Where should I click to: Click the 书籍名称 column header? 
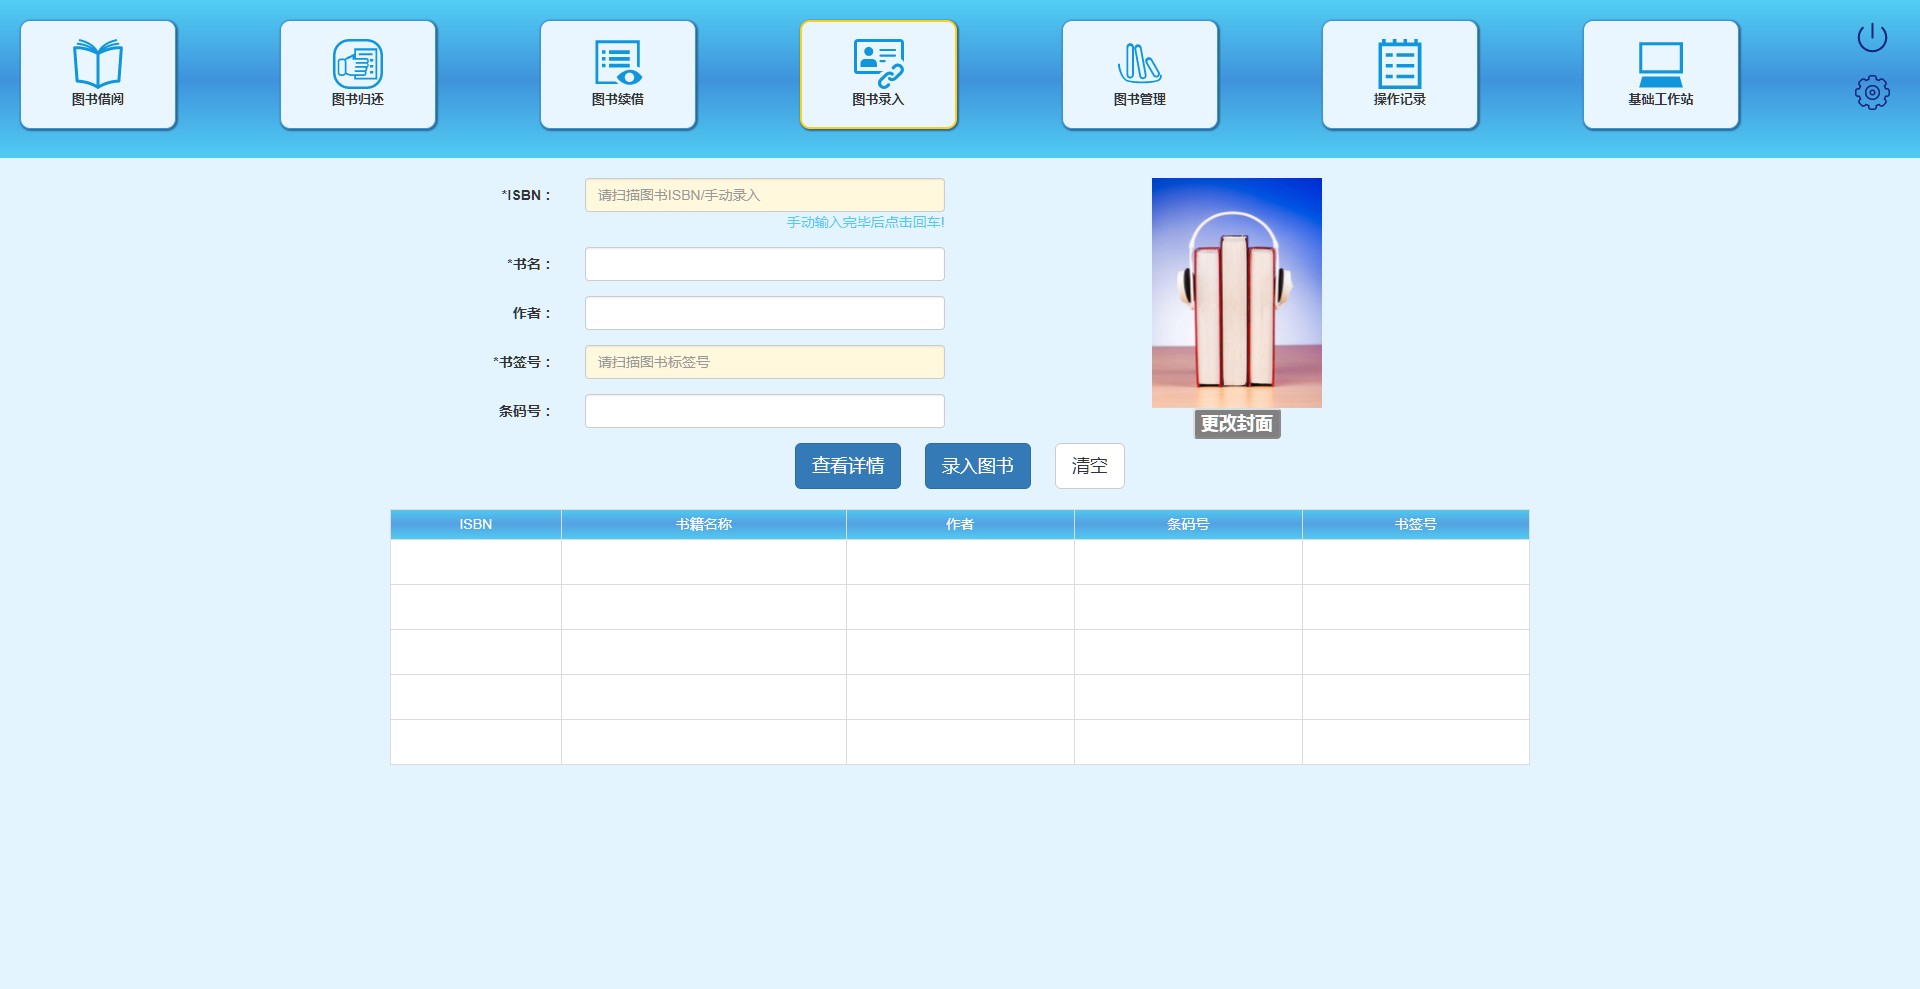[703, 524]
